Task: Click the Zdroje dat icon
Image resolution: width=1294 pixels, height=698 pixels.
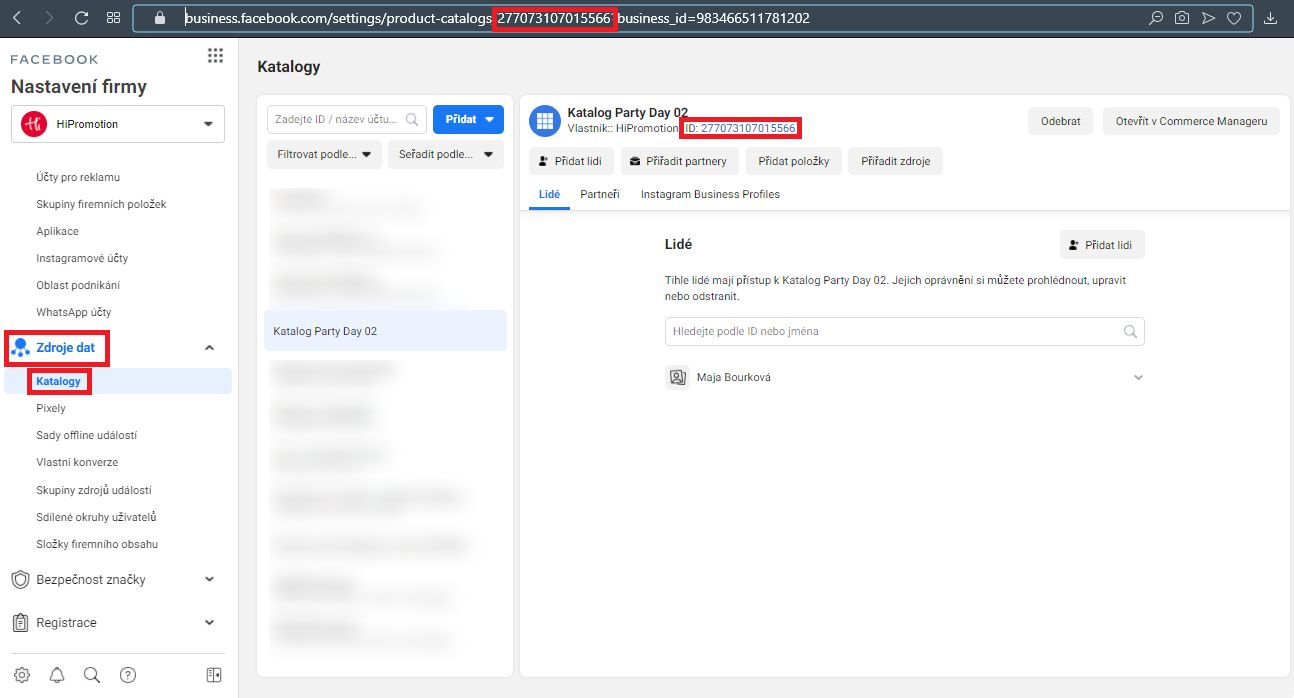Action: pos(19,348)
